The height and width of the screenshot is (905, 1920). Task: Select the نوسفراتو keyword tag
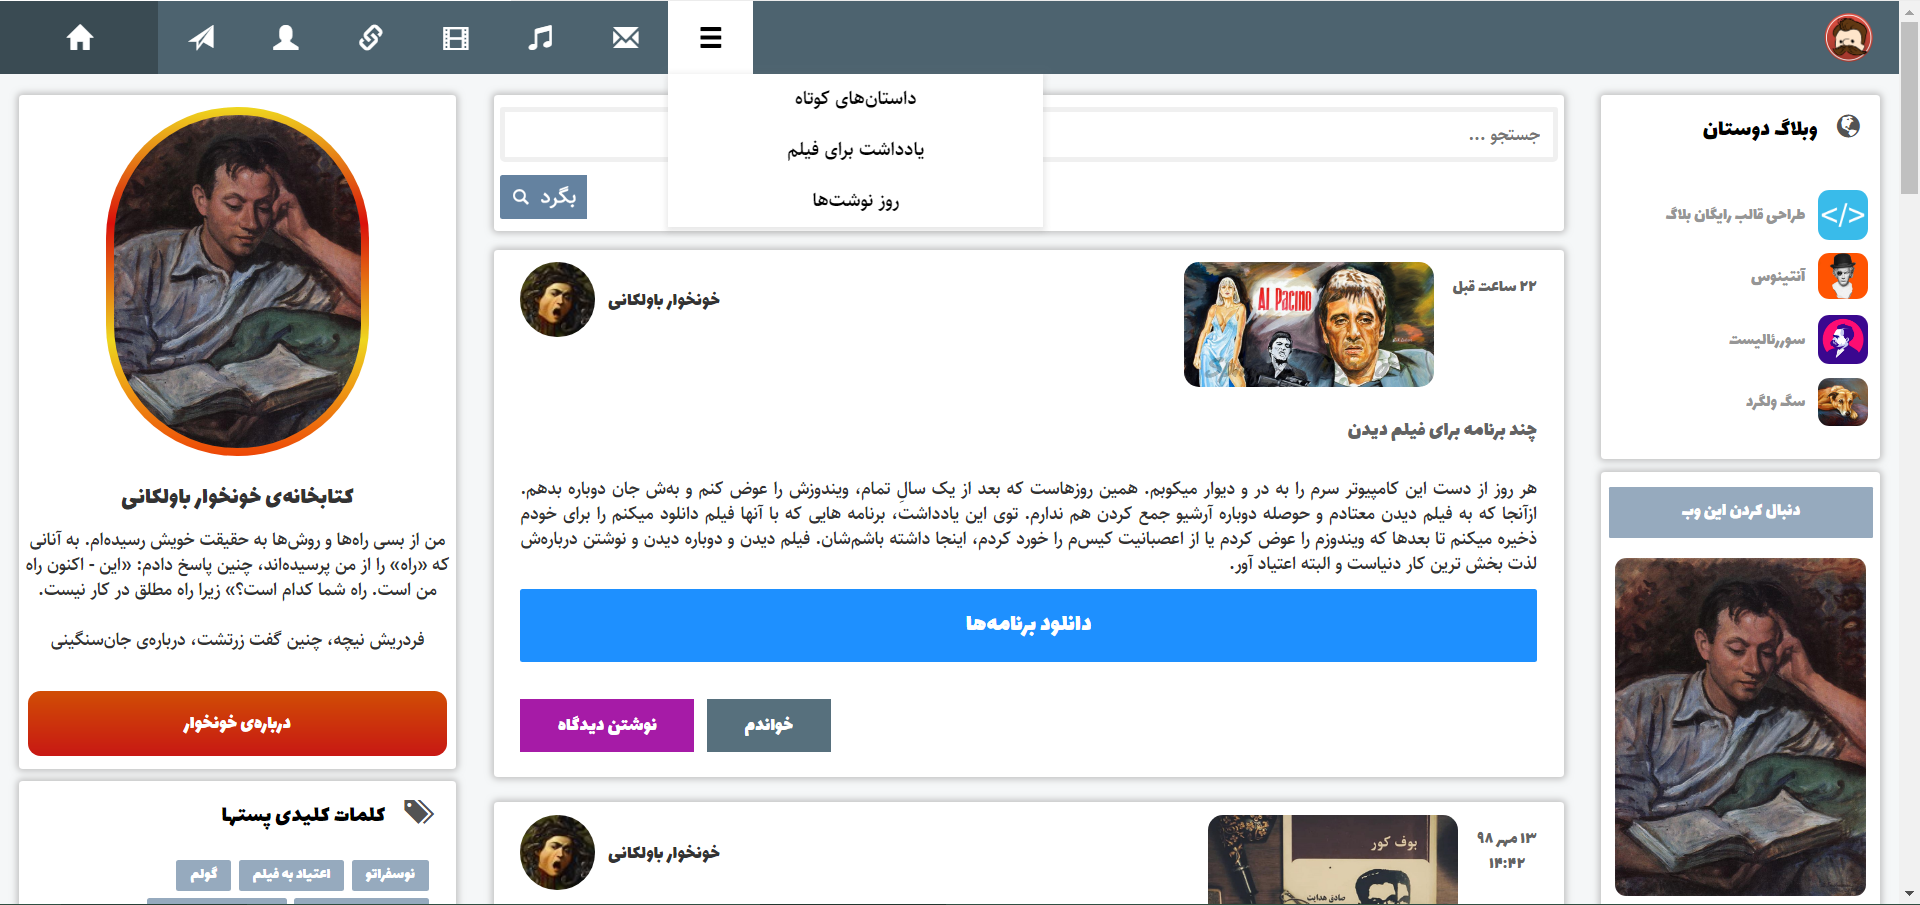390,875
